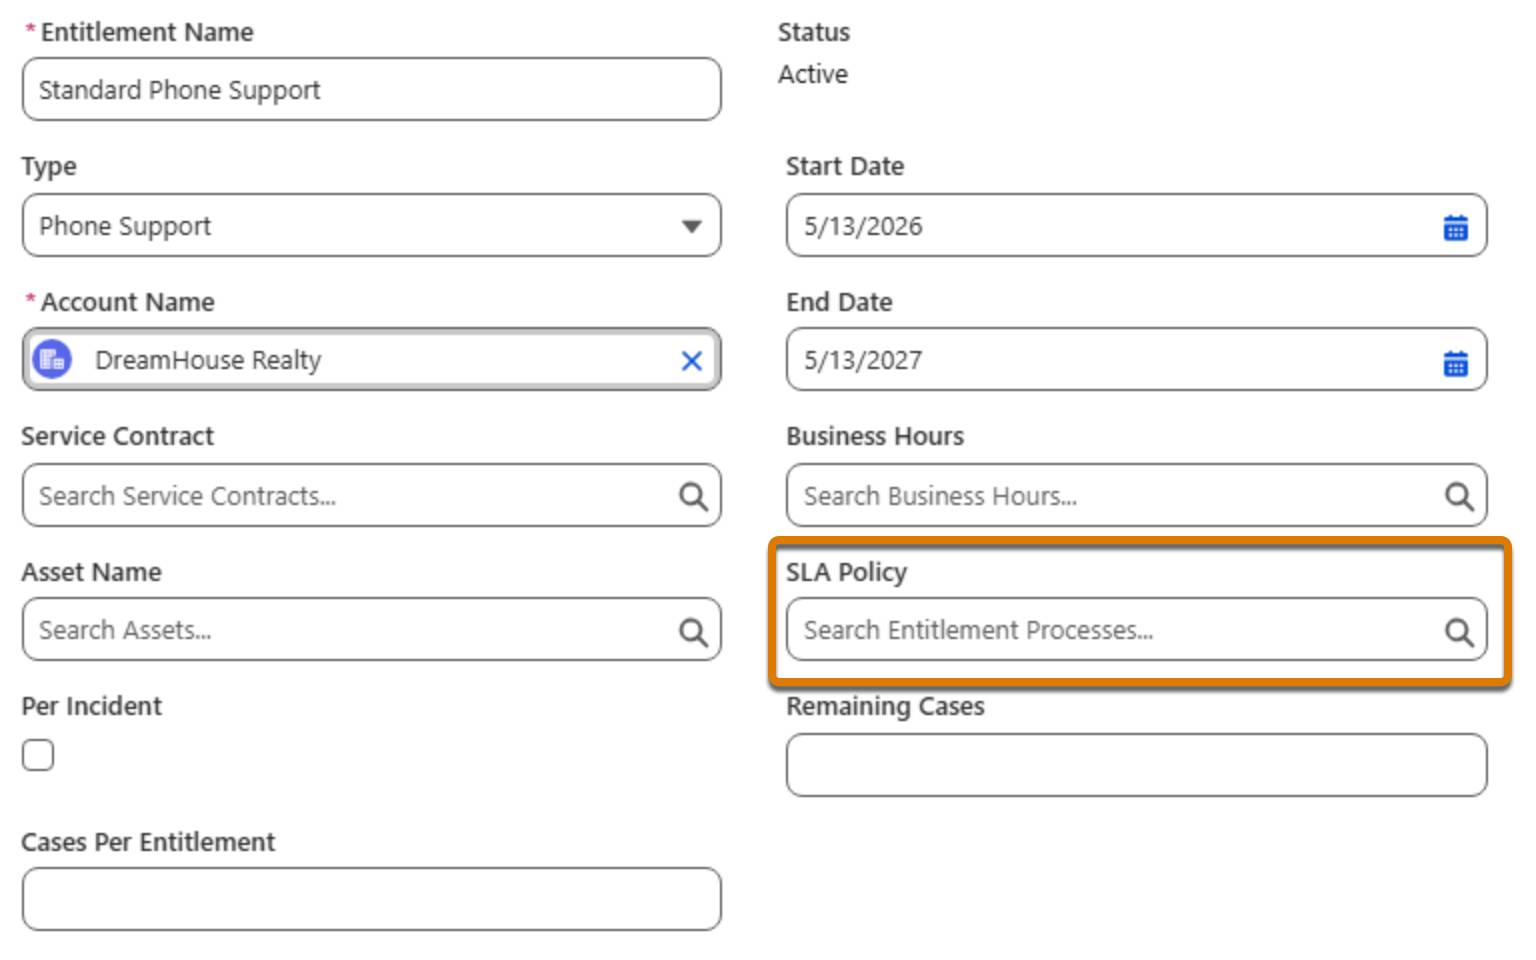Viewport: 1536px width, 960px height.
Task: Click the Service Contract label
Action: [x=118, y=436]
